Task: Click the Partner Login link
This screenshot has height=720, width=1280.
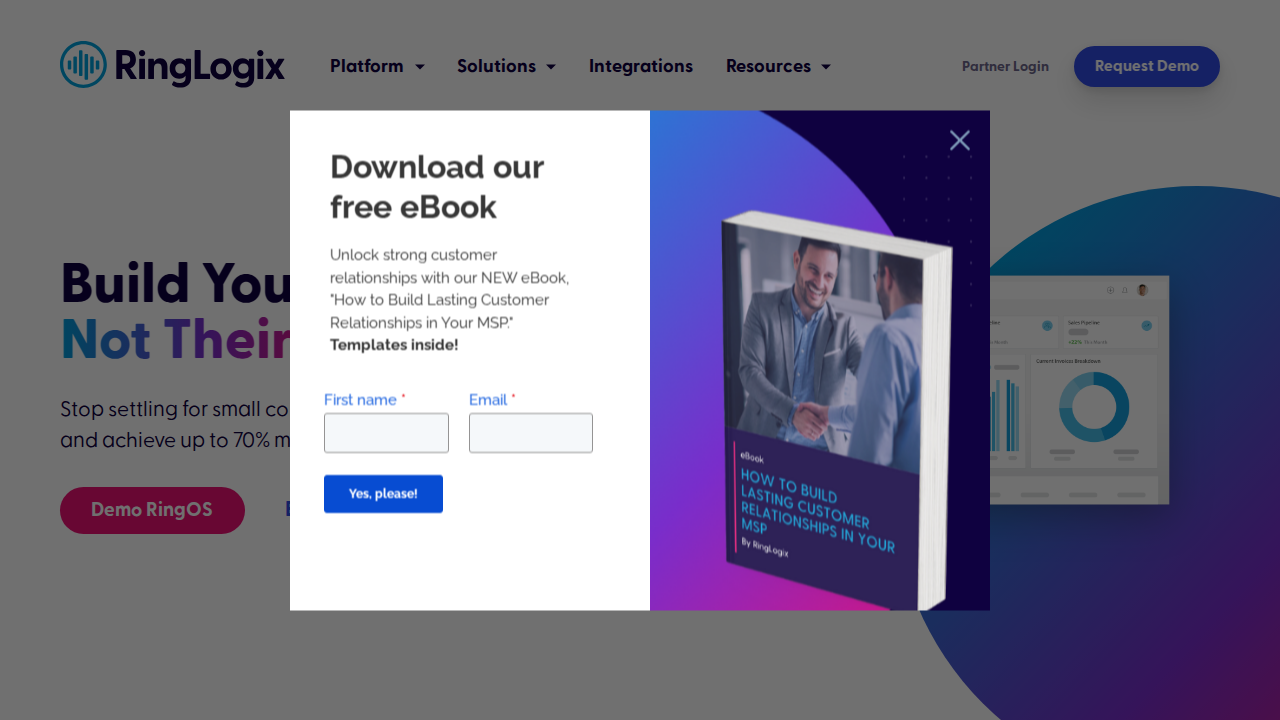Action: pos(1005,66)
